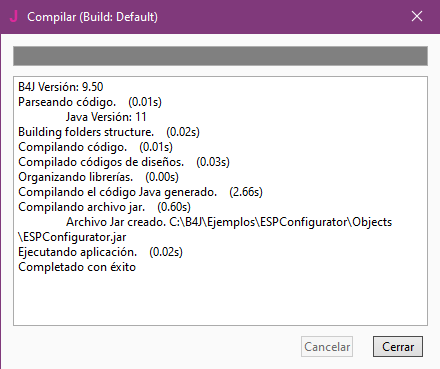Click the 'Java Versión: 11' line
Viewport: 440px width, 369px height.
pyautogui.click(x=106, y=117)
